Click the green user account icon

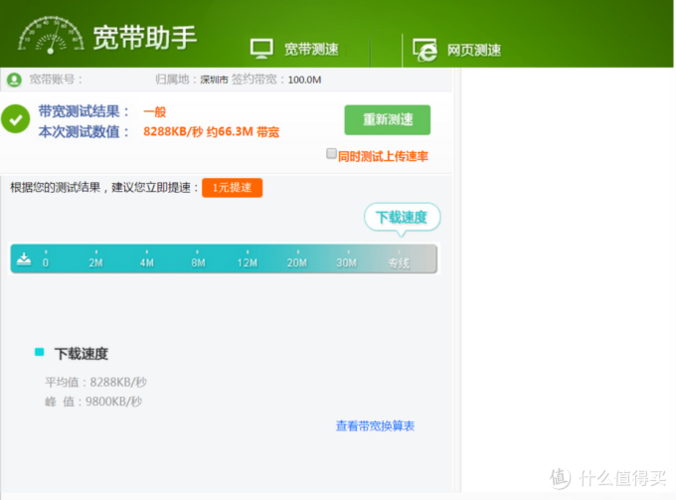14,80
